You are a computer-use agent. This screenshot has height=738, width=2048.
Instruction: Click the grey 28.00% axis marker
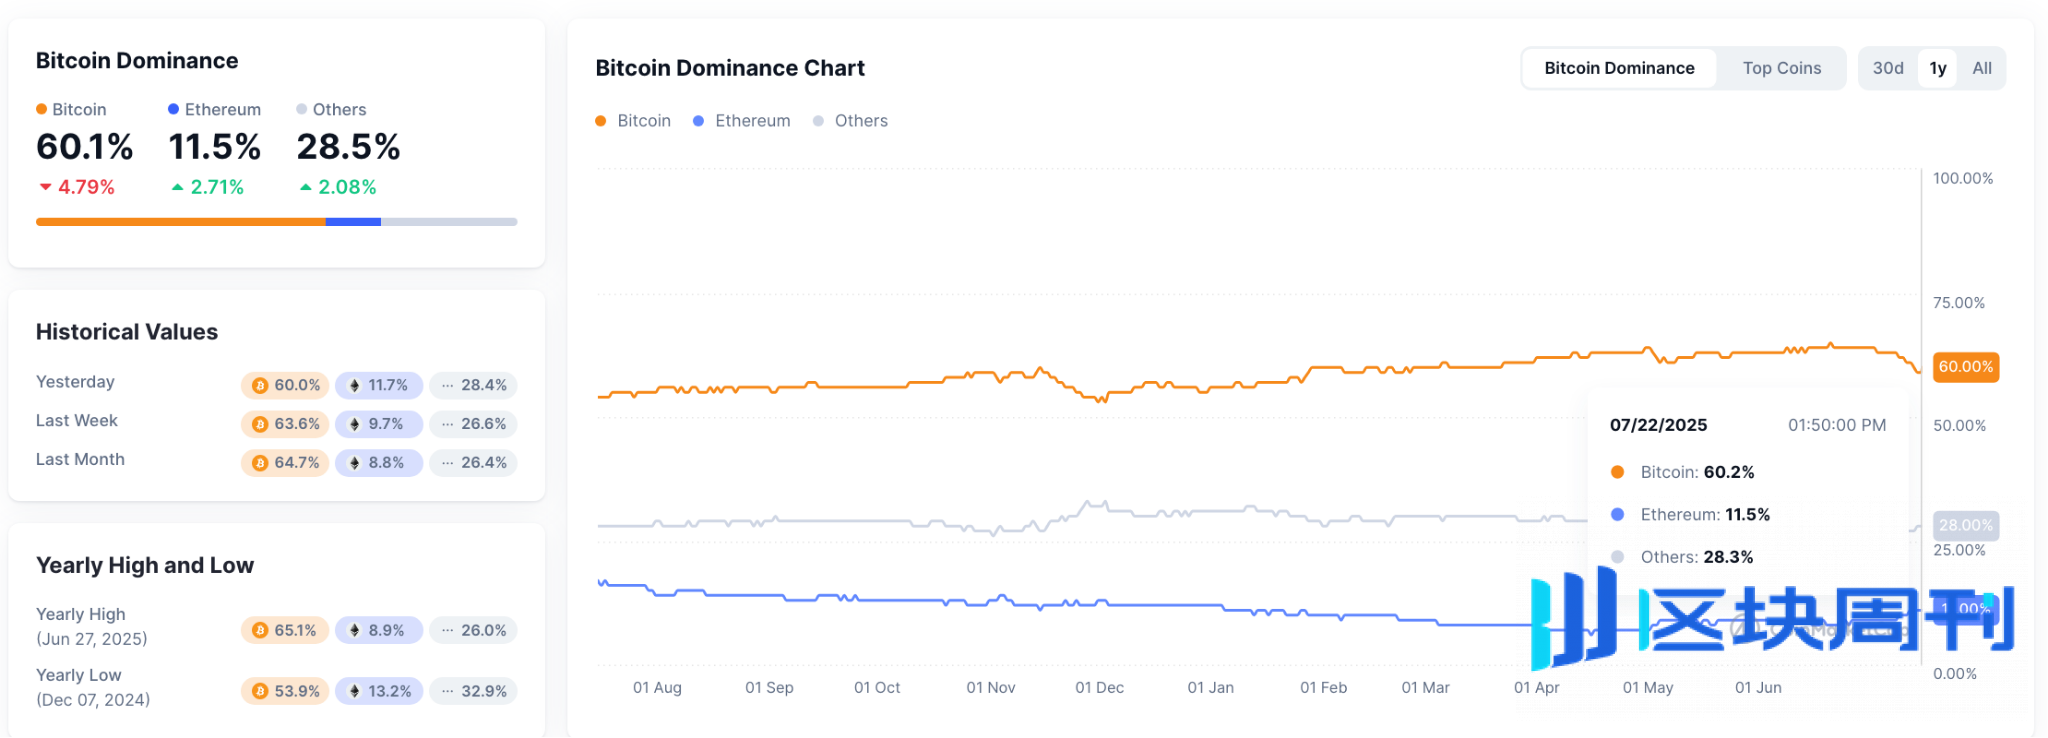pyautogui.click(x=1966, y=525)
